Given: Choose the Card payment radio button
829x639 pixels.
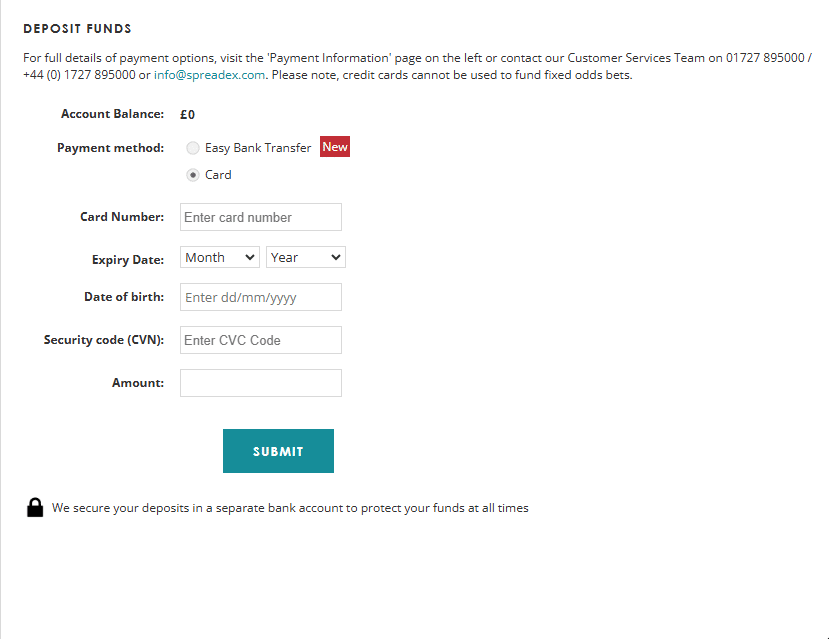Looking at the screenshot, I should point(193,175).
